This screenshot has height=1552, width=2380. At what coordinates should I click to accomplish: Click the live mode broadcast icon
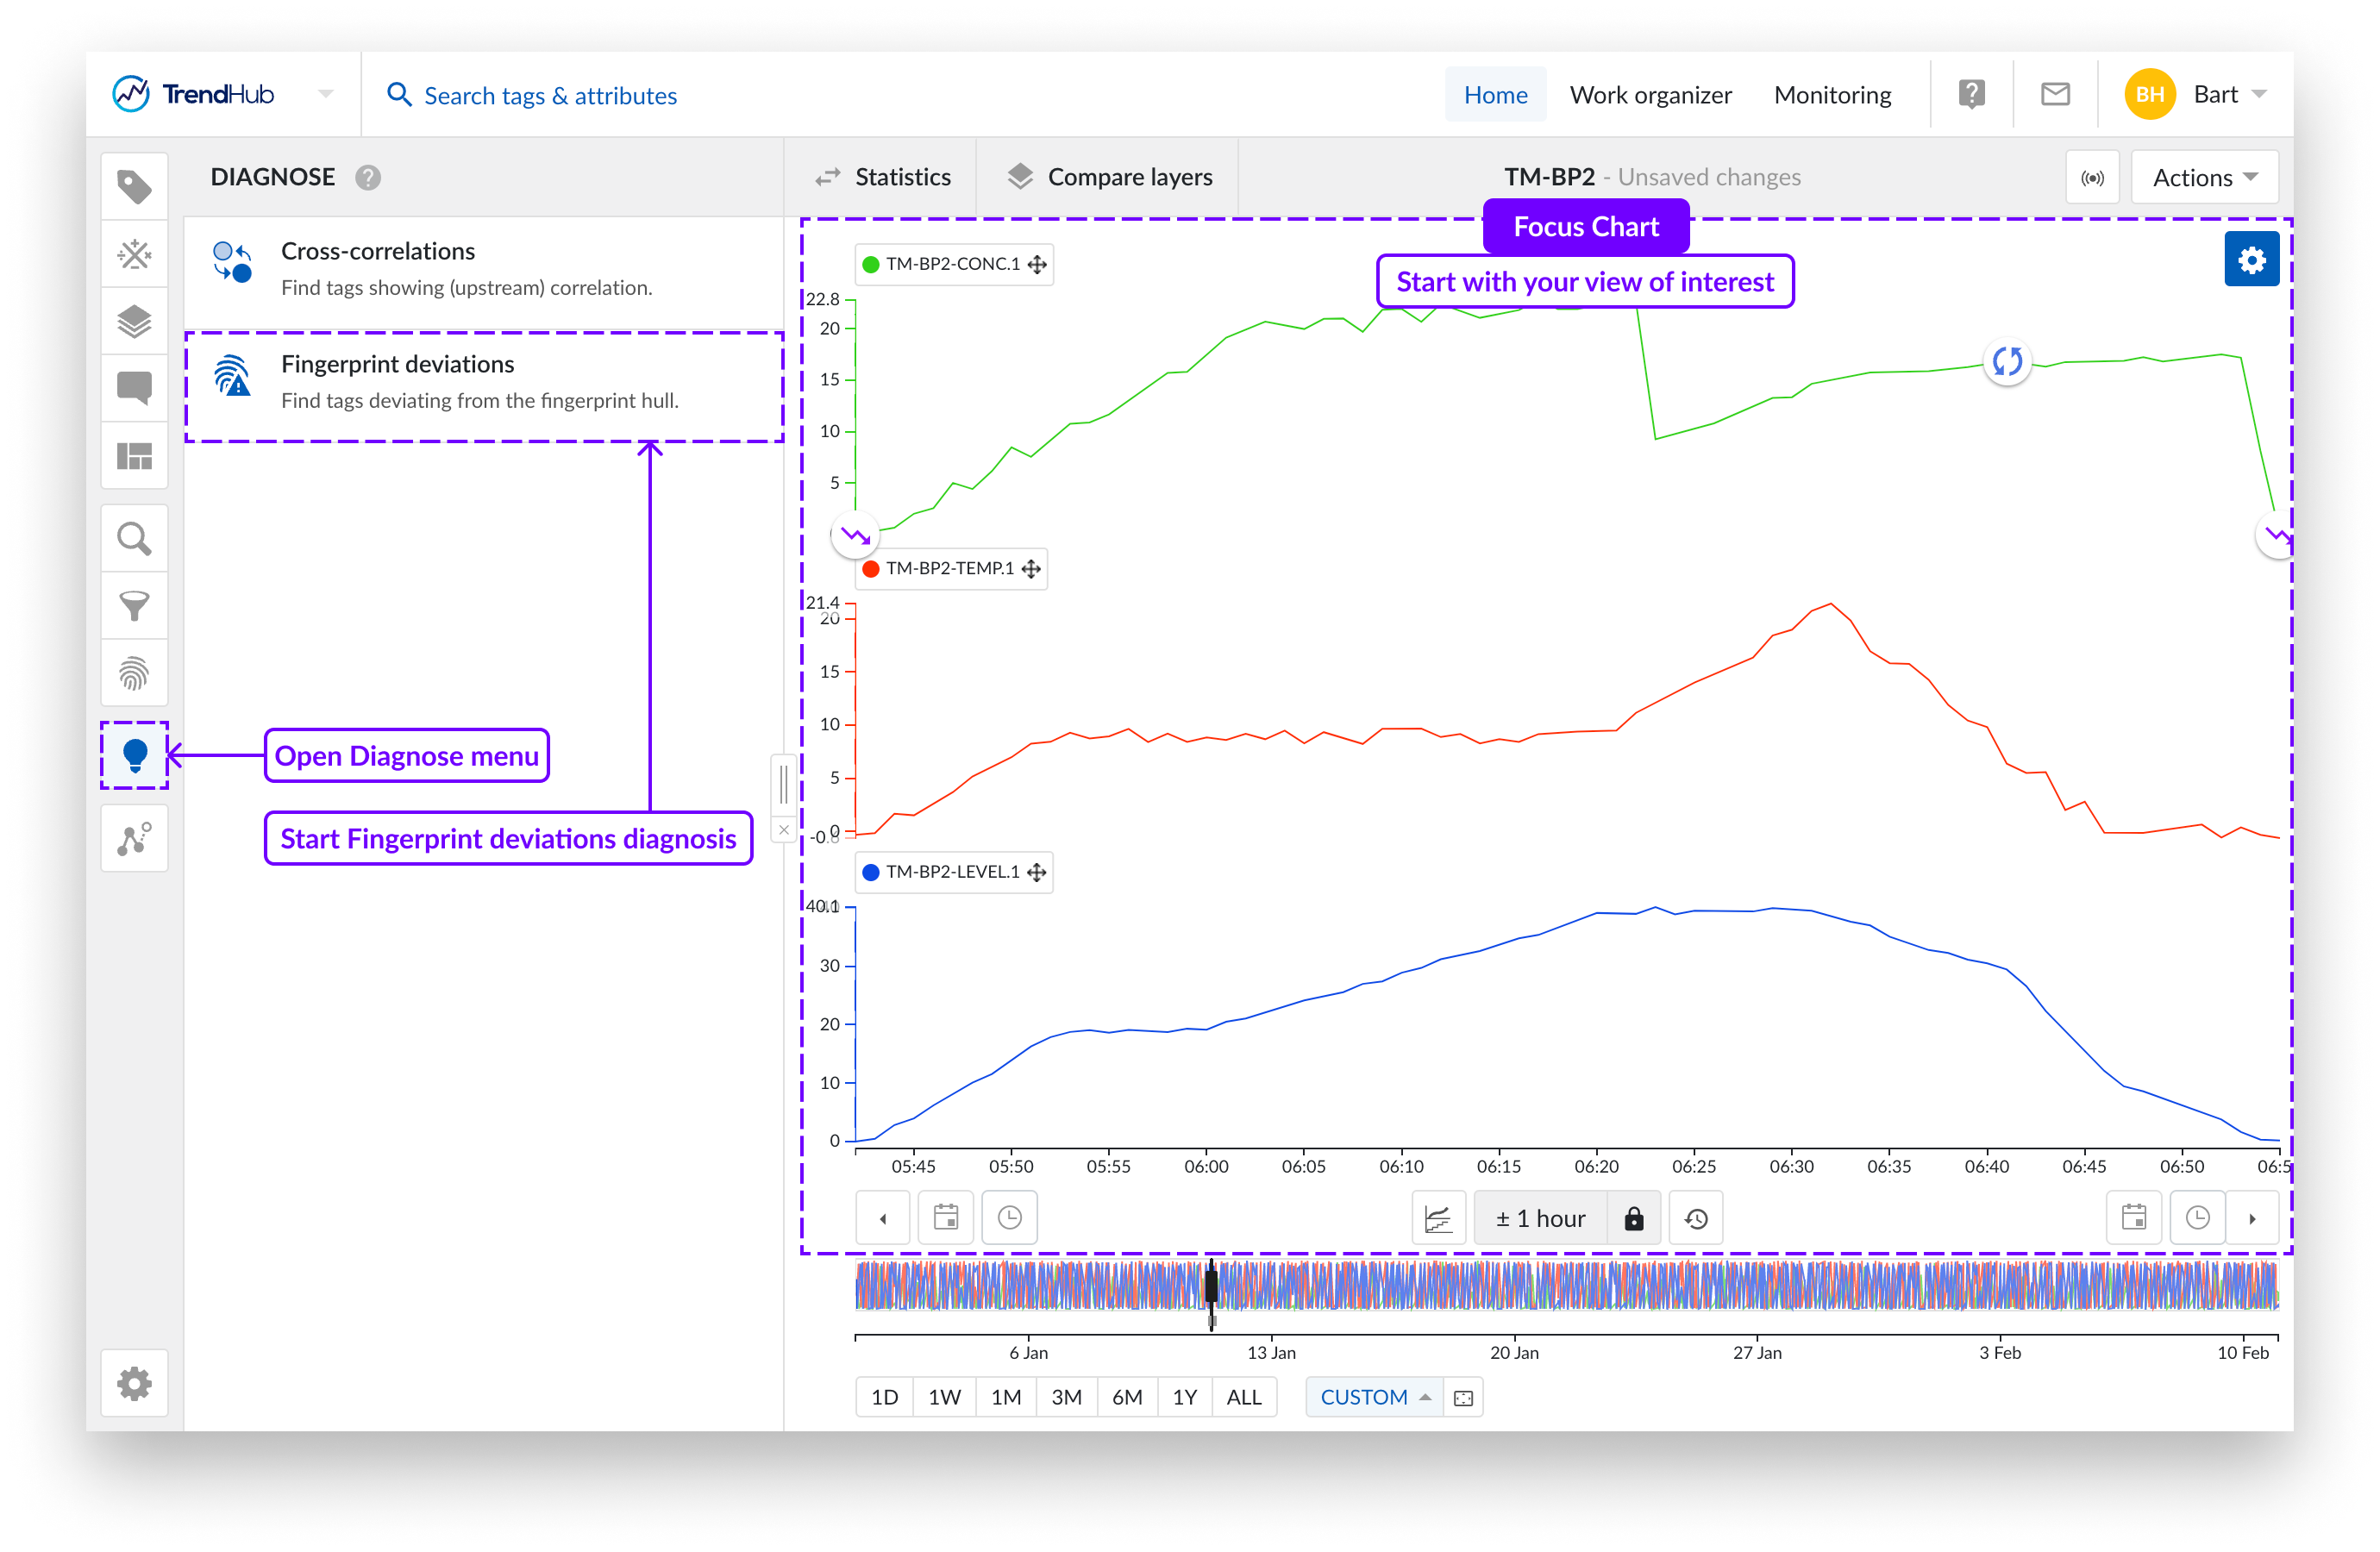pyautogui.click(x=2091, y=178)
